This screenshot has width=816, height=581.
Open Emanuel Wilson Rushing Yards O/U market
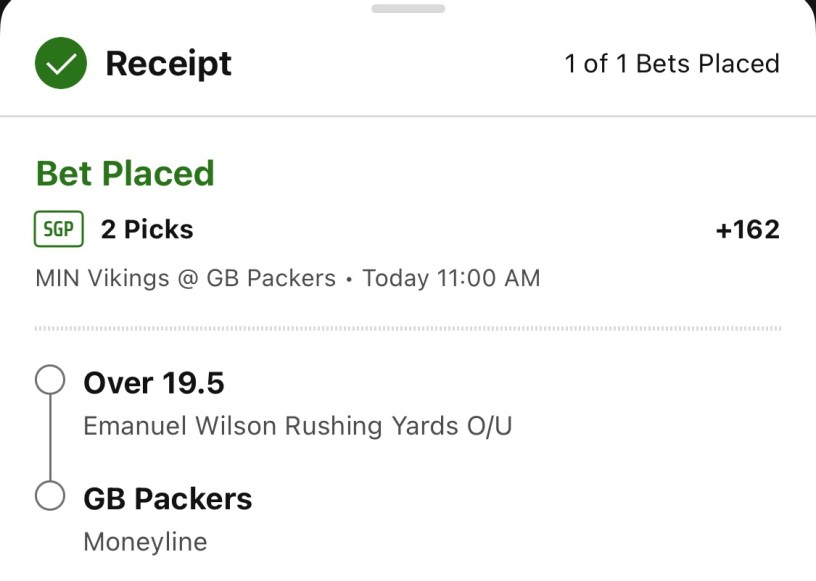(x=297, y=426)
